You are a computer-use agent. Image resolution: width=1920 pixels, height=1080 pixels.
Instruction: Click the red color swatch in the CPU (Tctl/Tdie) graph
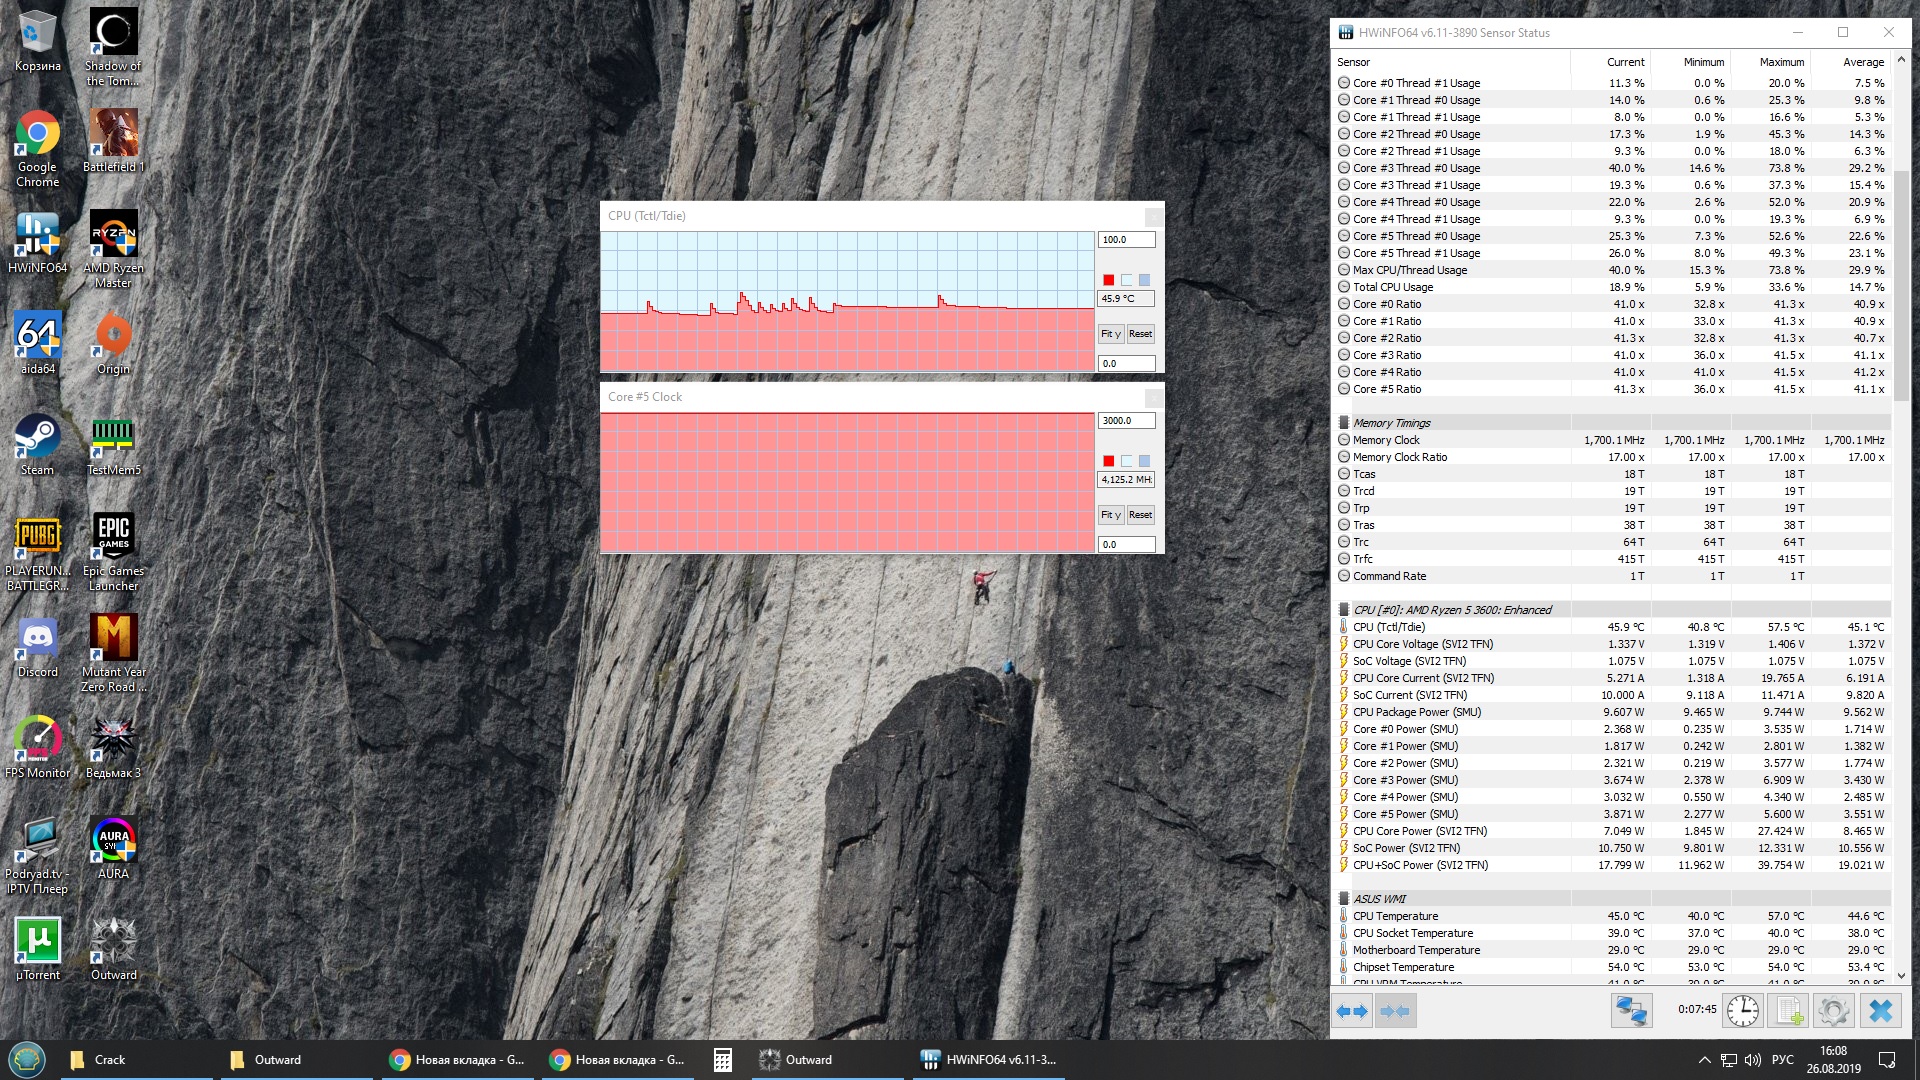[1108, 280]
